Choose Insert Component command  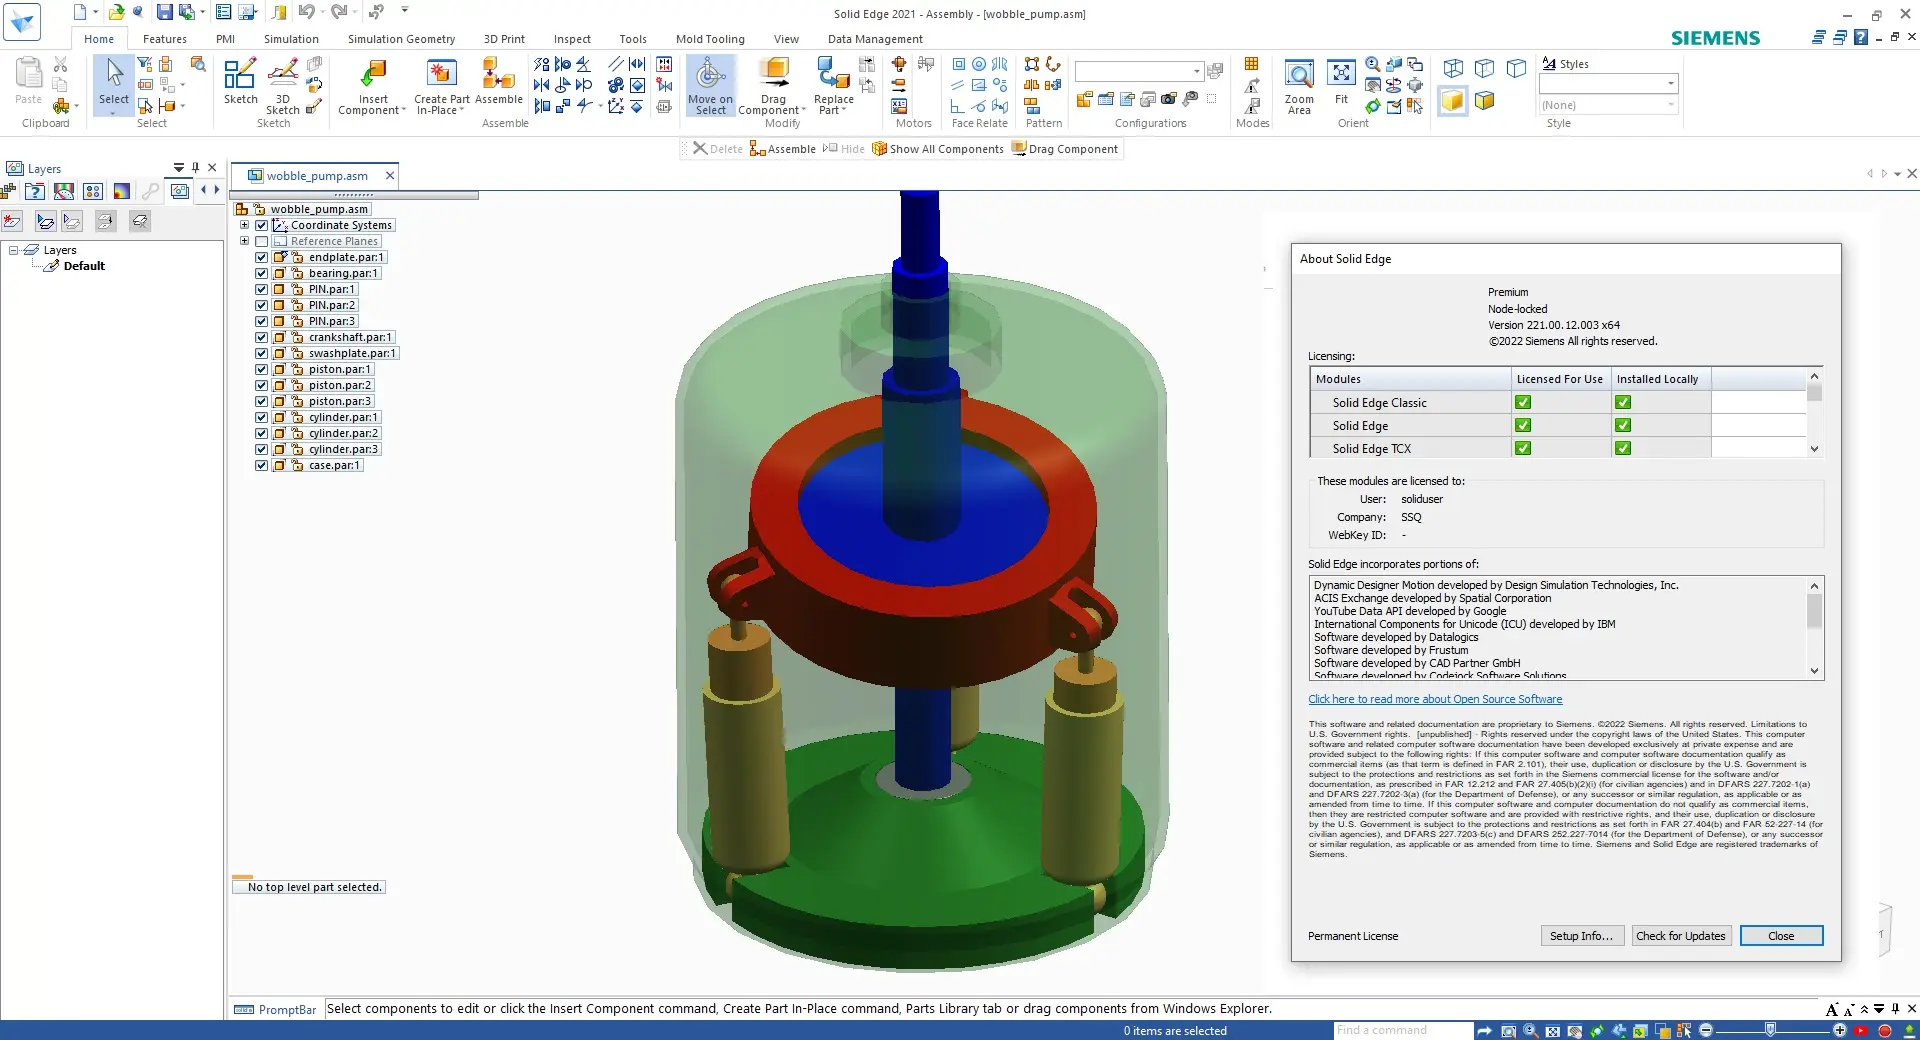pyautogui.click(x=373, y=87)
